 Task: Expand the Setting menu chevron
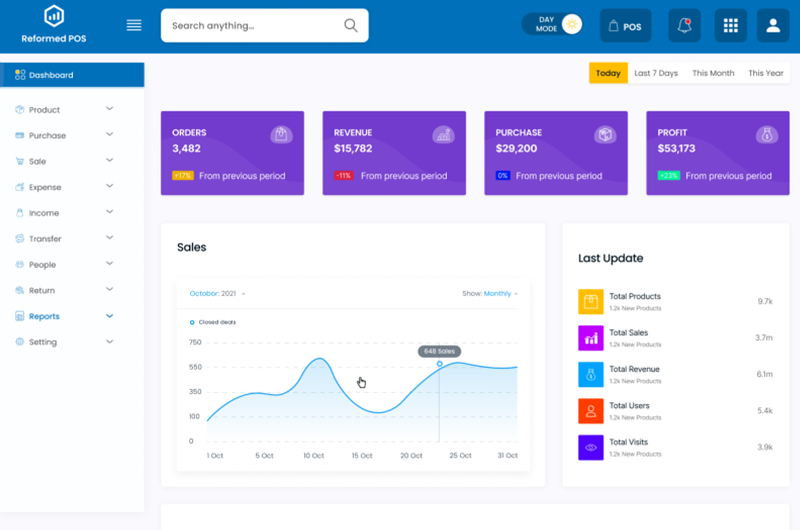(x=109, y=341)
